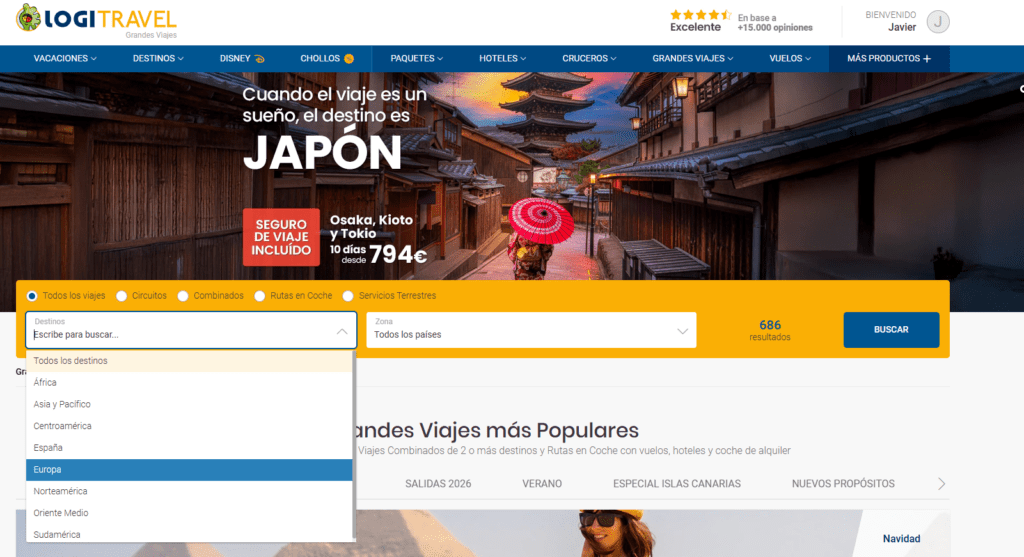Select the Circuitos radio button

pos(121,296)
